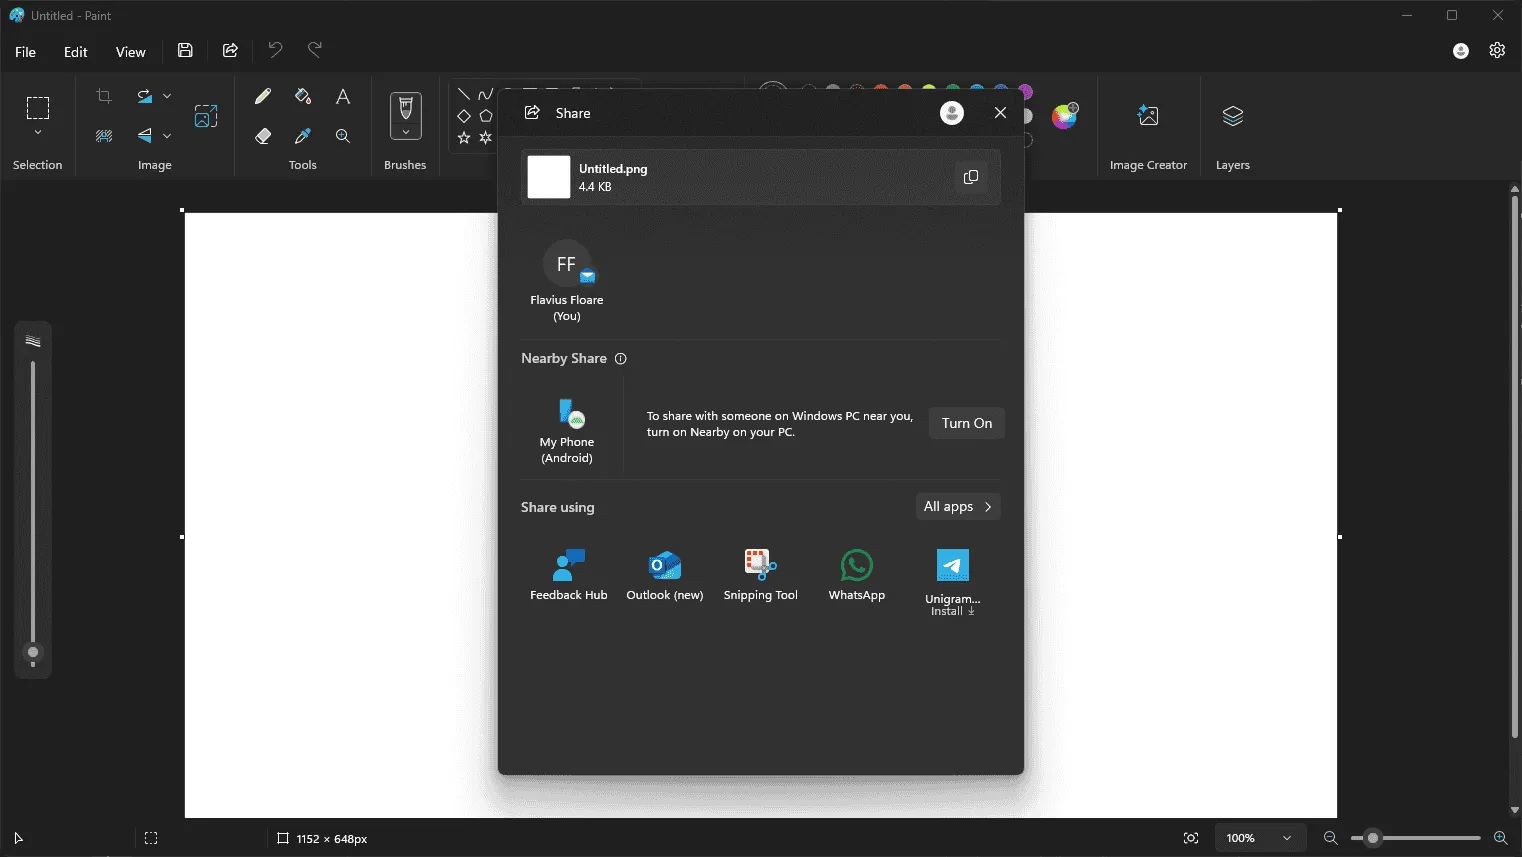Click the Flip image icon
Viewport: 1522px width, 857px height.
145,136
